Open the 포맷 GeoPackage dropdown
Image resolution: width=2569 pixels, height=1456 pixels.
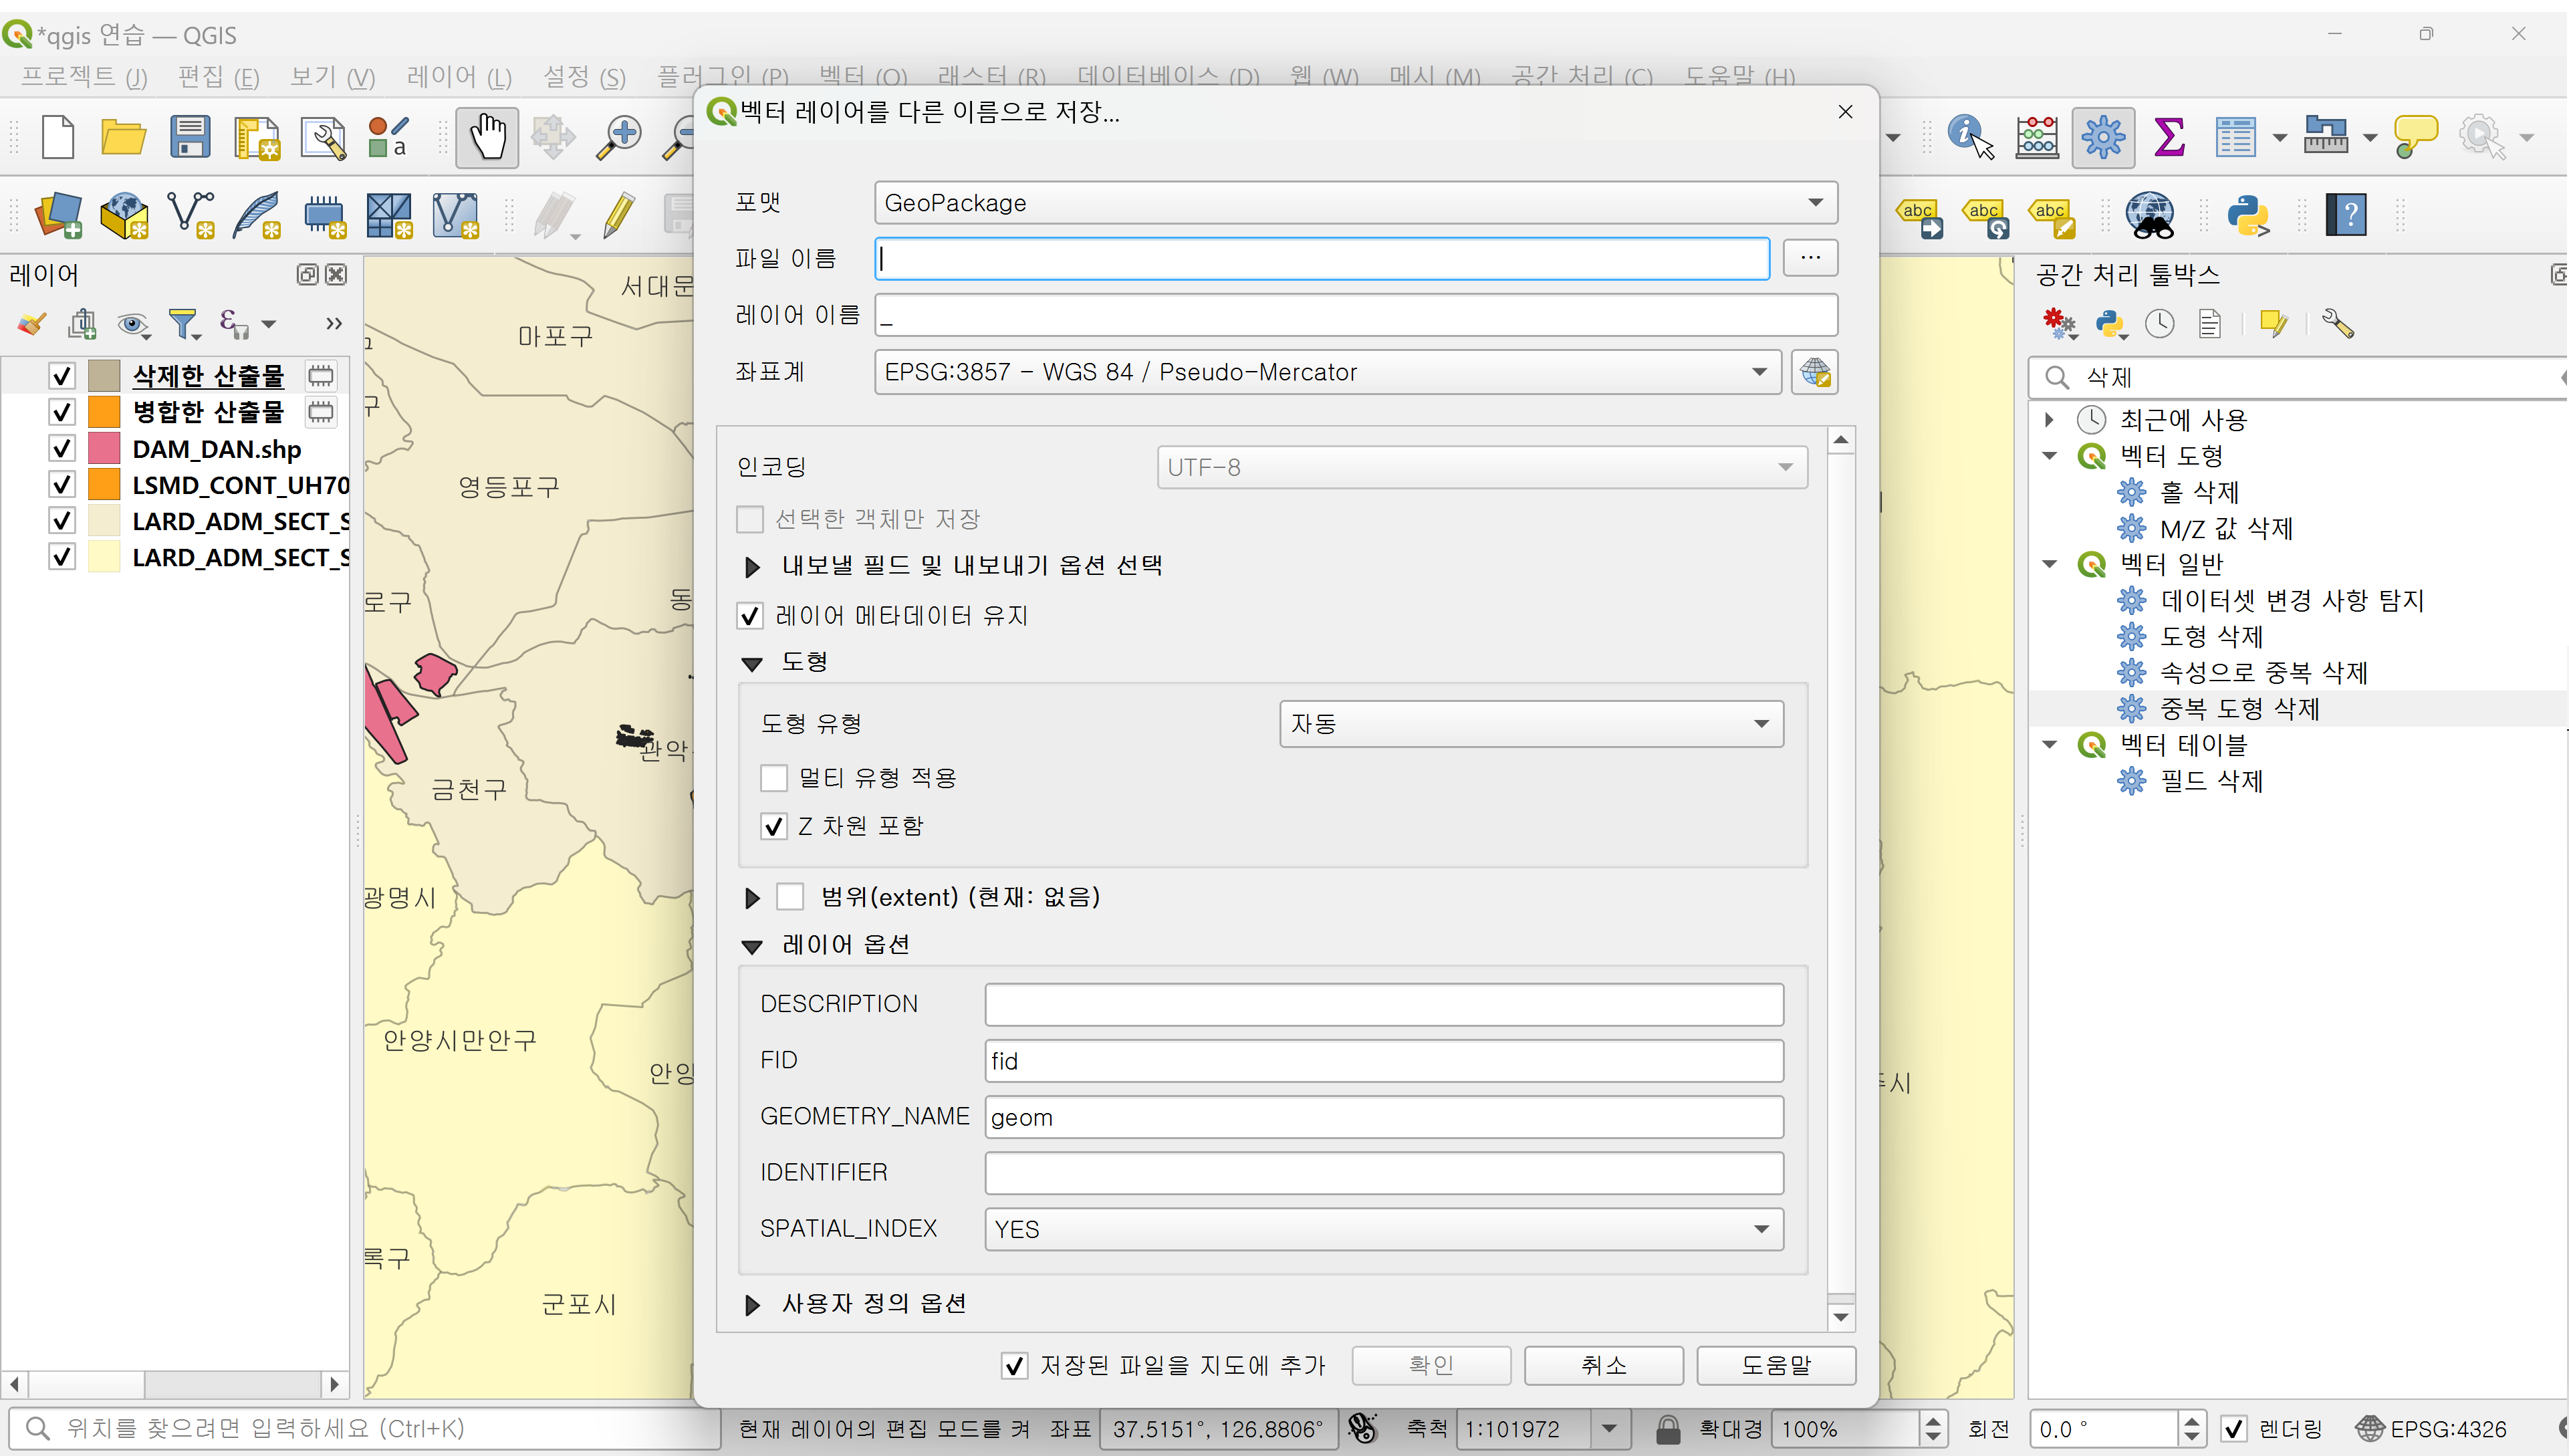coord(1355,203)
